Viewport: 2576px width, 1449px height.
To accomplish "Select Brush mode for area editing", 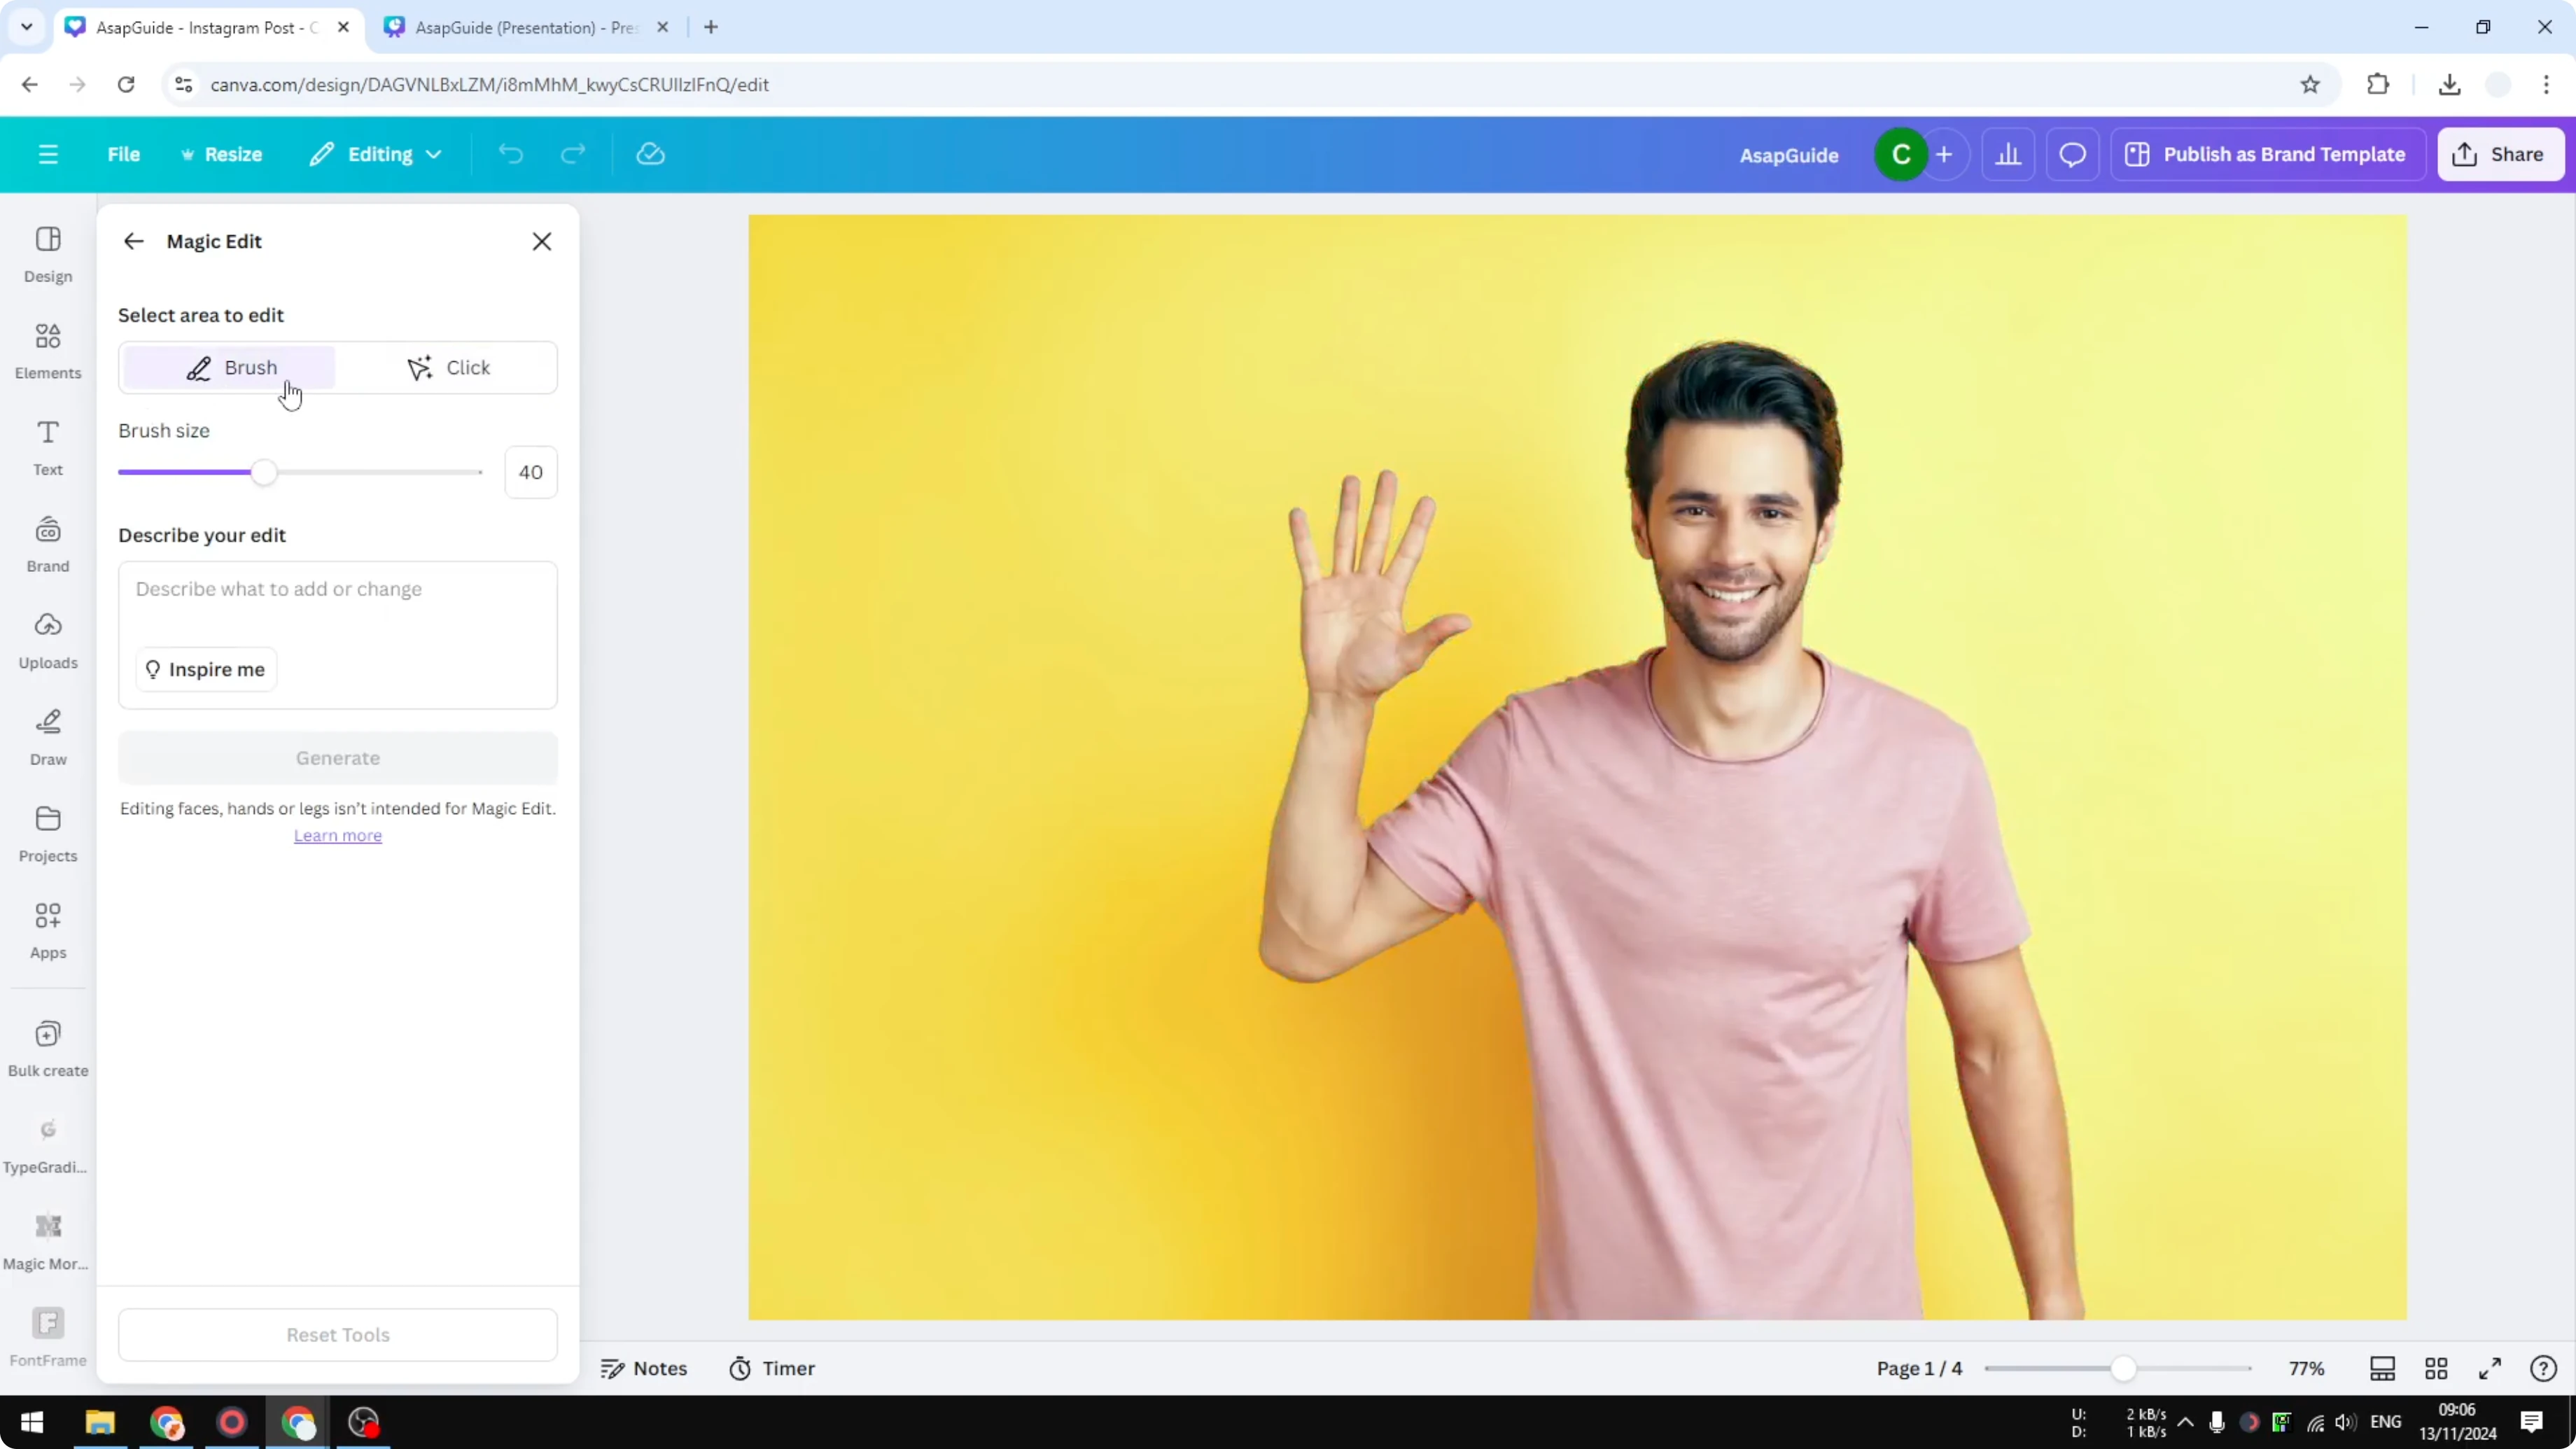I will [x=229, y=367].
